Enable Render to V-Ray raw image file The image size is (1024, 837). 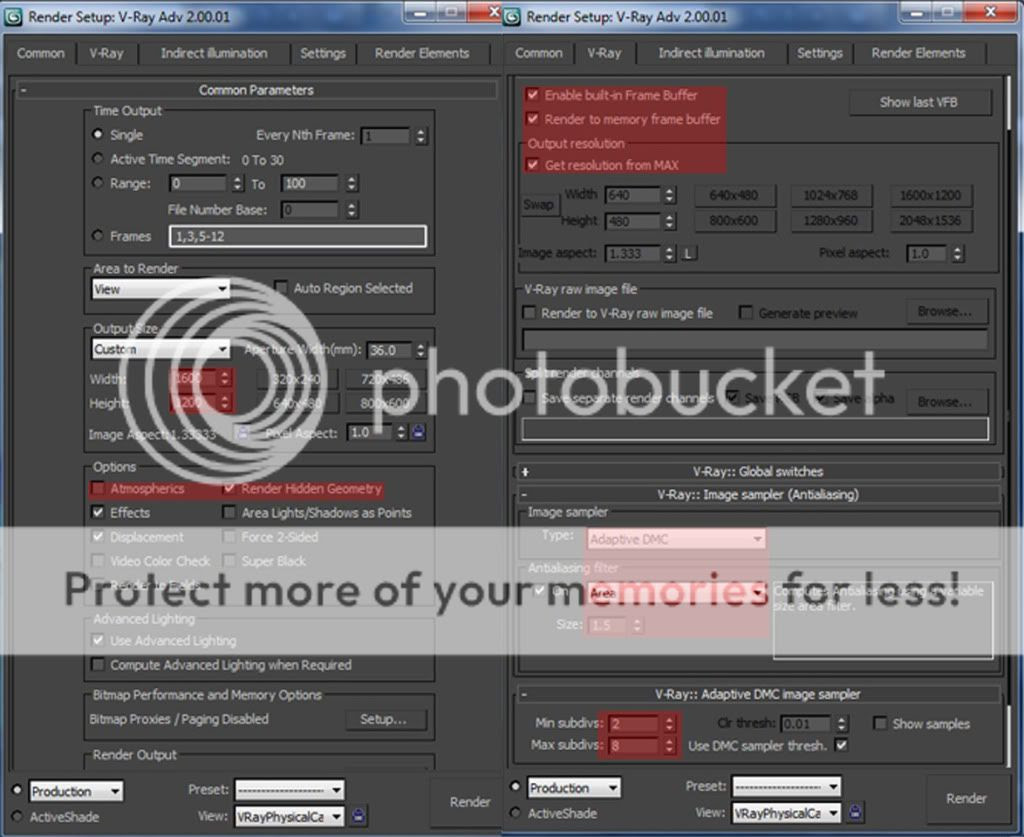coord(530,313)
